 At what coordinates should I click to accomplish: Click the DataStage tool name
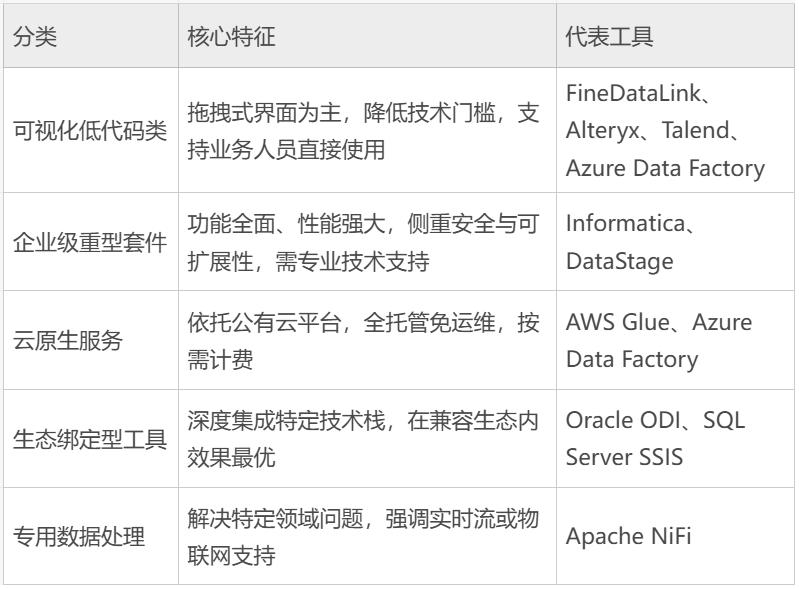(x=620, y=261)
